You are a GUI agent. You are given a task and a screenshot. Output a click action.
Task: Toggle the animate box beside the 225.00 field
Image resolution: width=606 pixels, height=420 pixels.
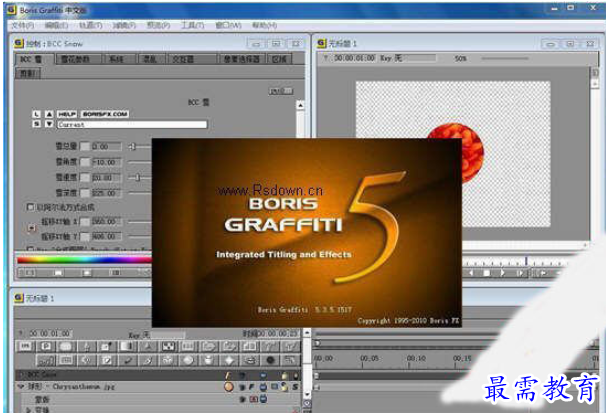(x=85, y=193)
